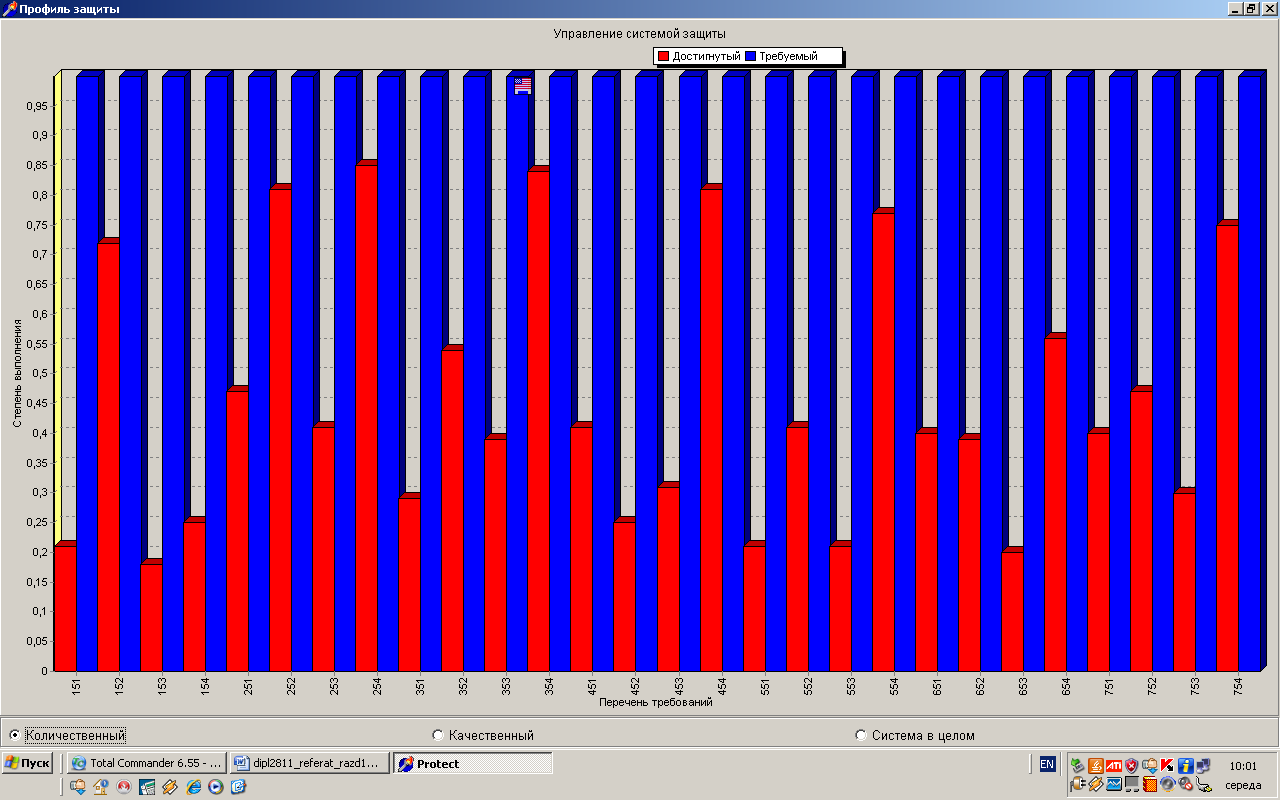The image size is (1280, 800).
Task: Click the red bar for requirement 254
Action: (365, 420)
